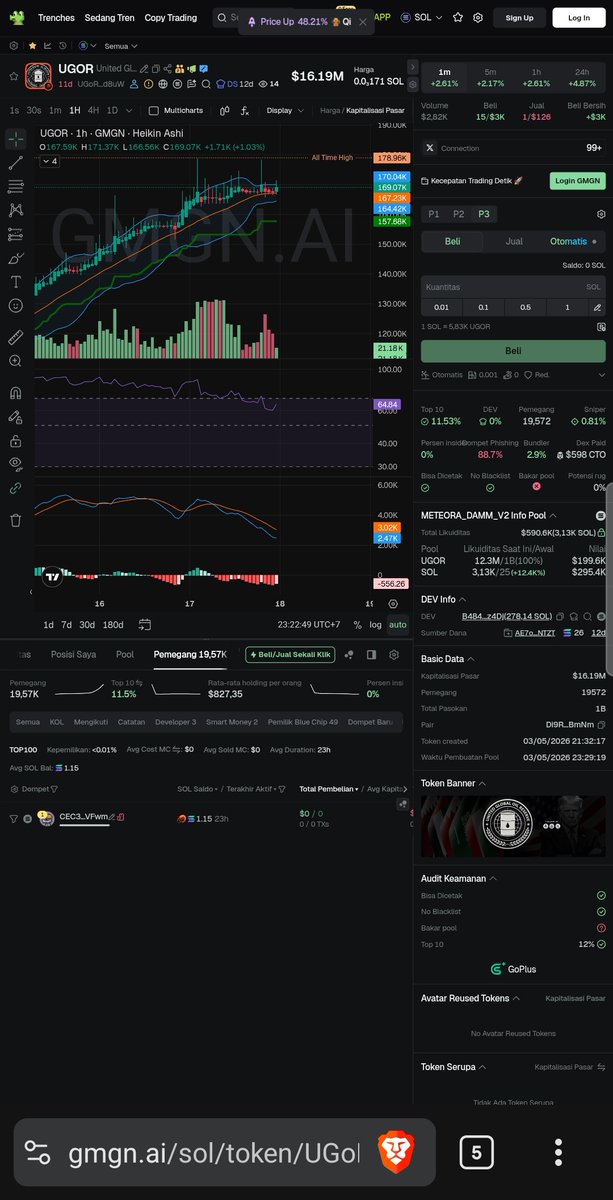Toggle lock all drawings
This screenshot has width=613, height=1200.
(x=15, y=441)
